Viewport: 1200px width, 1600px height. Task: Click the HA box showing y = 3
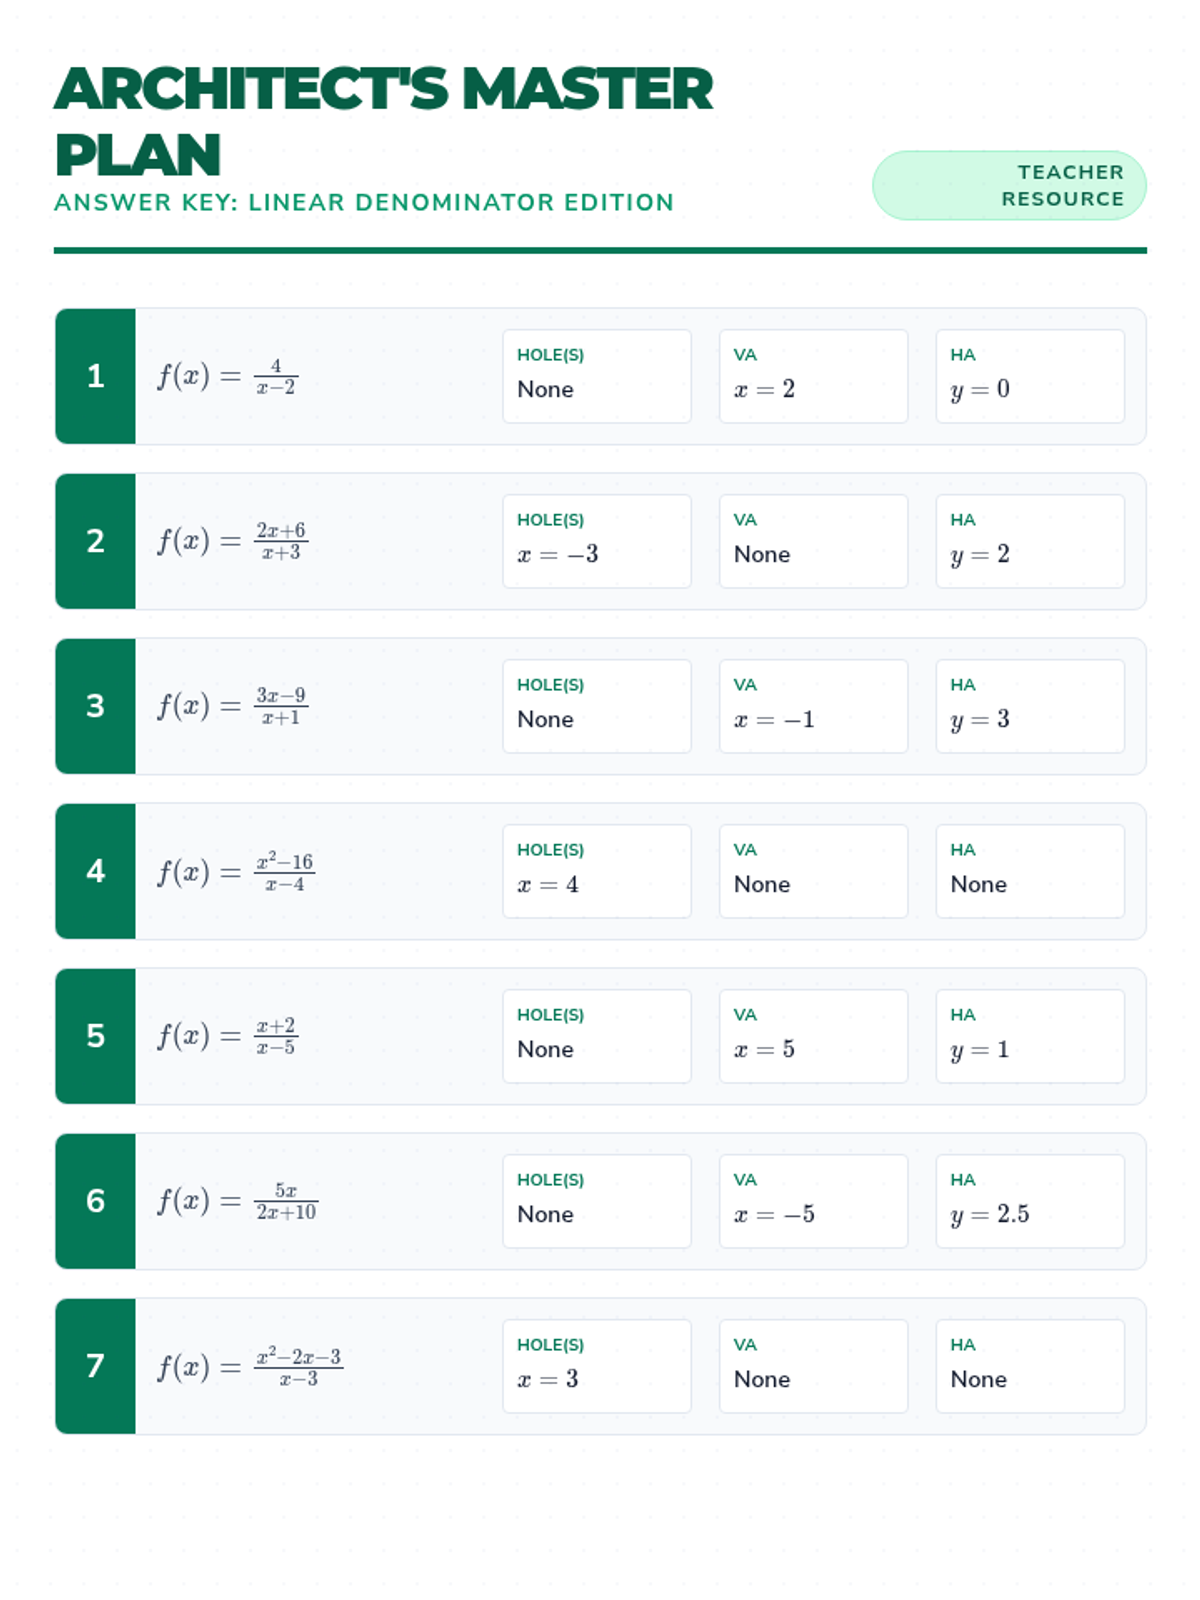click(1029, 706)
